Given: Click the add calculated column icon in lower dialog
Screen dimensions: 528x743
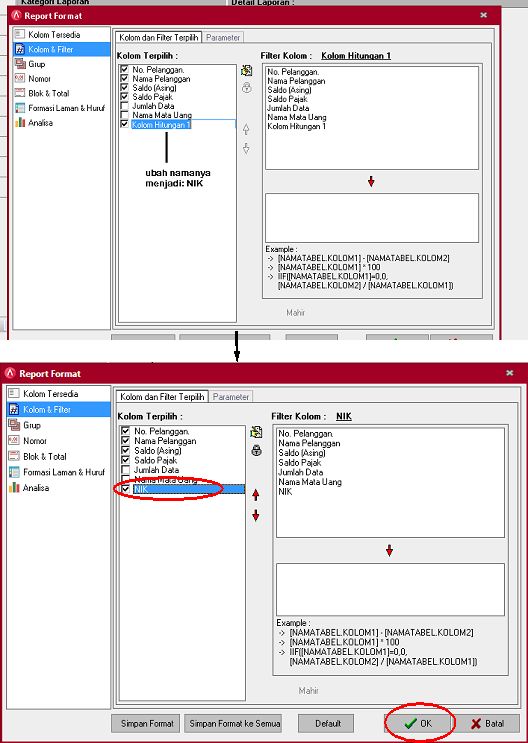Looking at the screenshot, I should (x=256, y=432).
